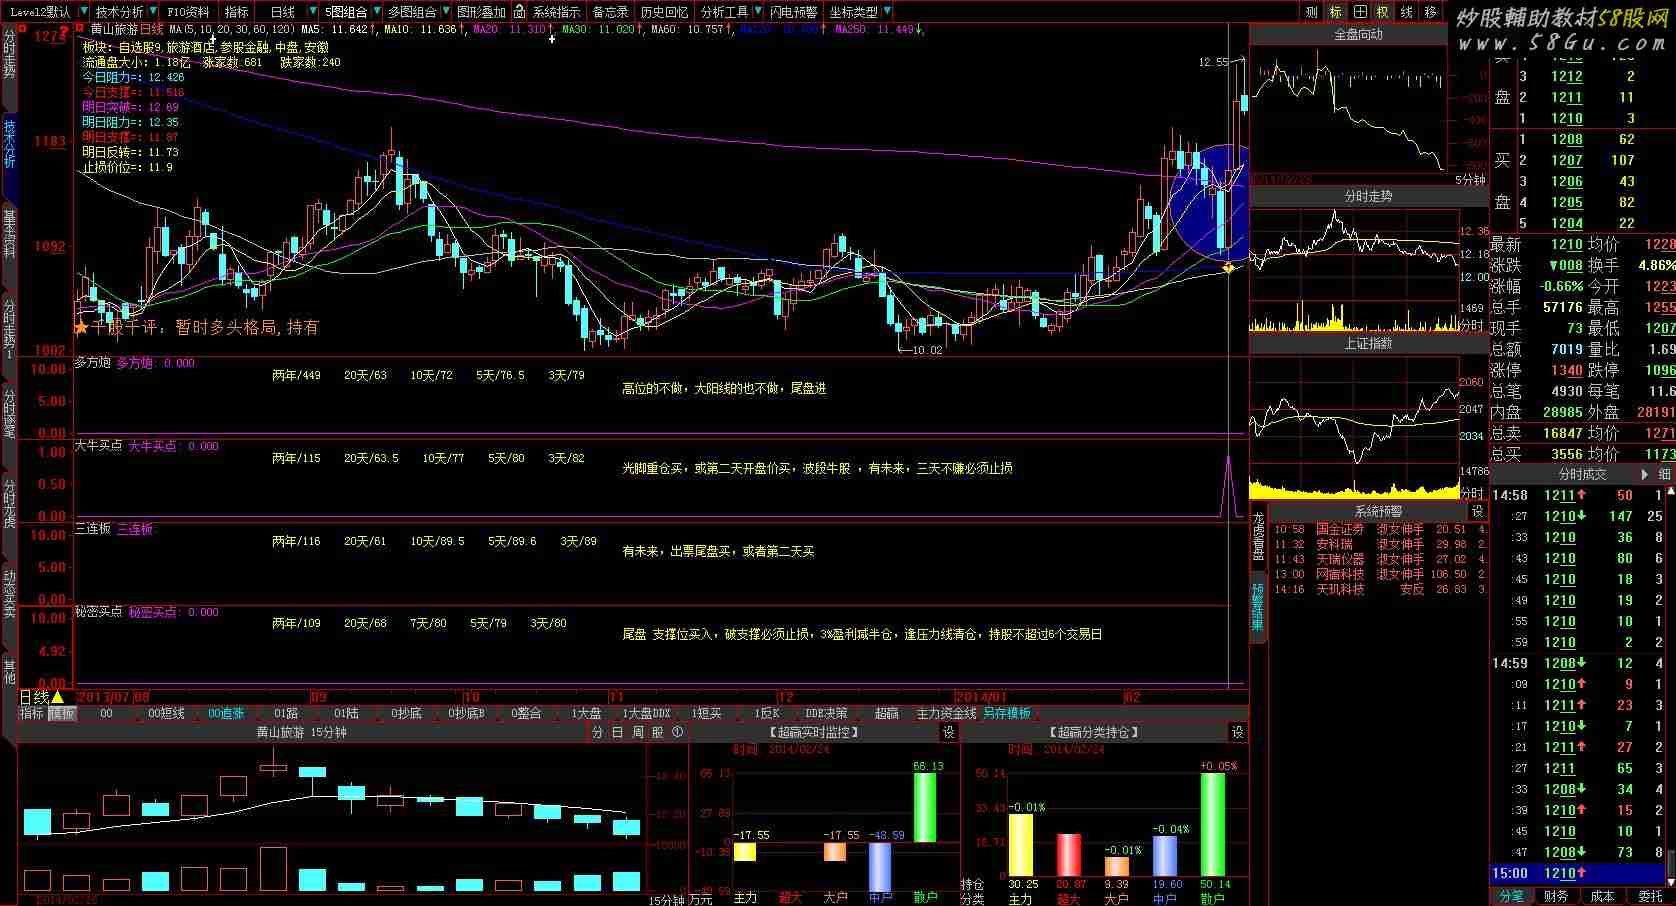Click the 权 tool icon
Viewport: 1676px width, 906px height.
1383,12
